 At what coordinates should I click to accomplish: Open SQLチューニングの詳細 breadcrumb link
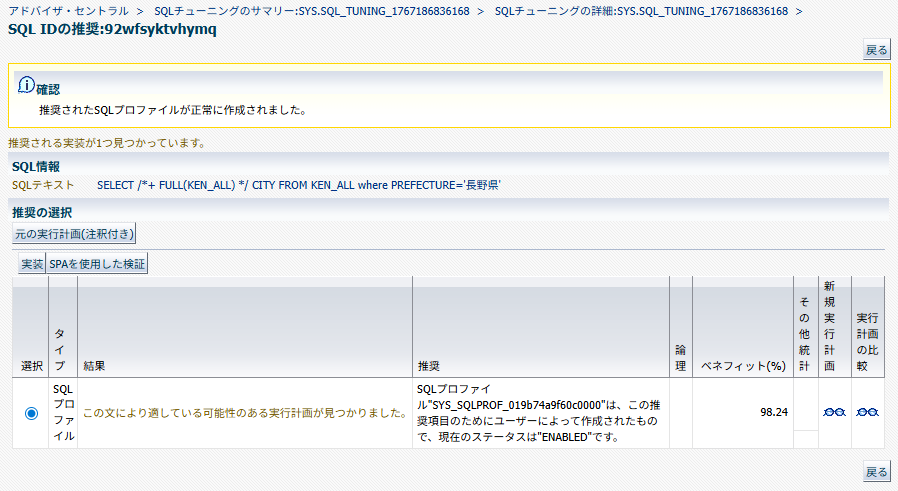click(x=640, y=11)
